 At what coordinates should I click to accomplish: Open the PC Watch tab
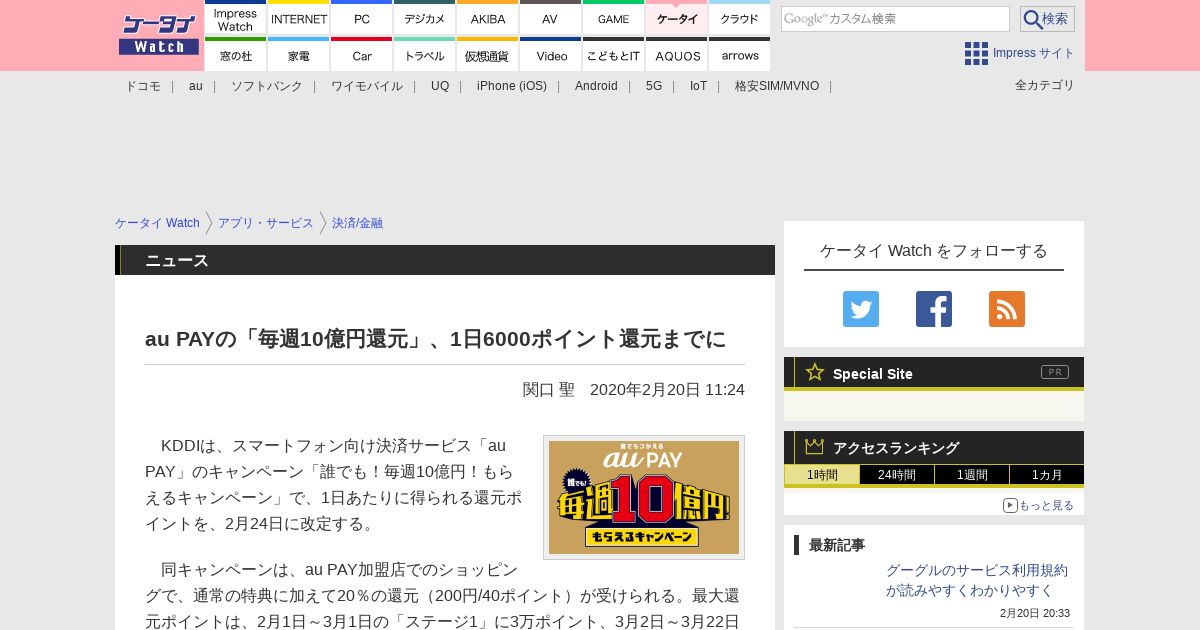pos(362,18)
